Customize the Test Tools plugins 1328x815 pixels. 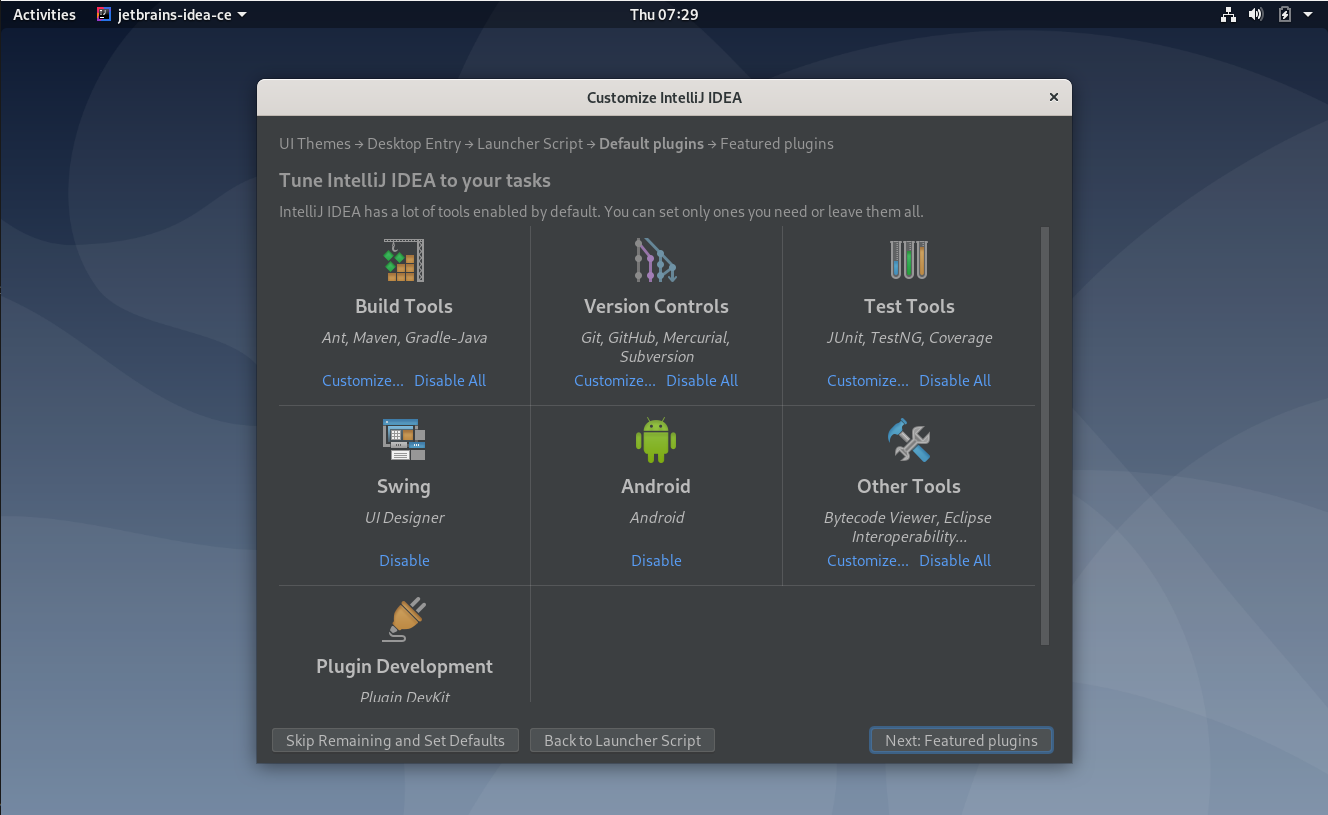coord(868,380)
